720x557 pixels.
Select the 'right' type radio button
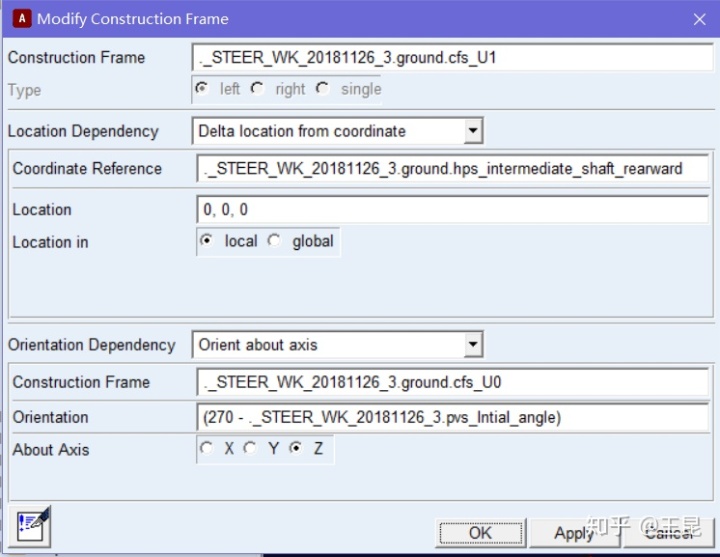pos(257,88)
